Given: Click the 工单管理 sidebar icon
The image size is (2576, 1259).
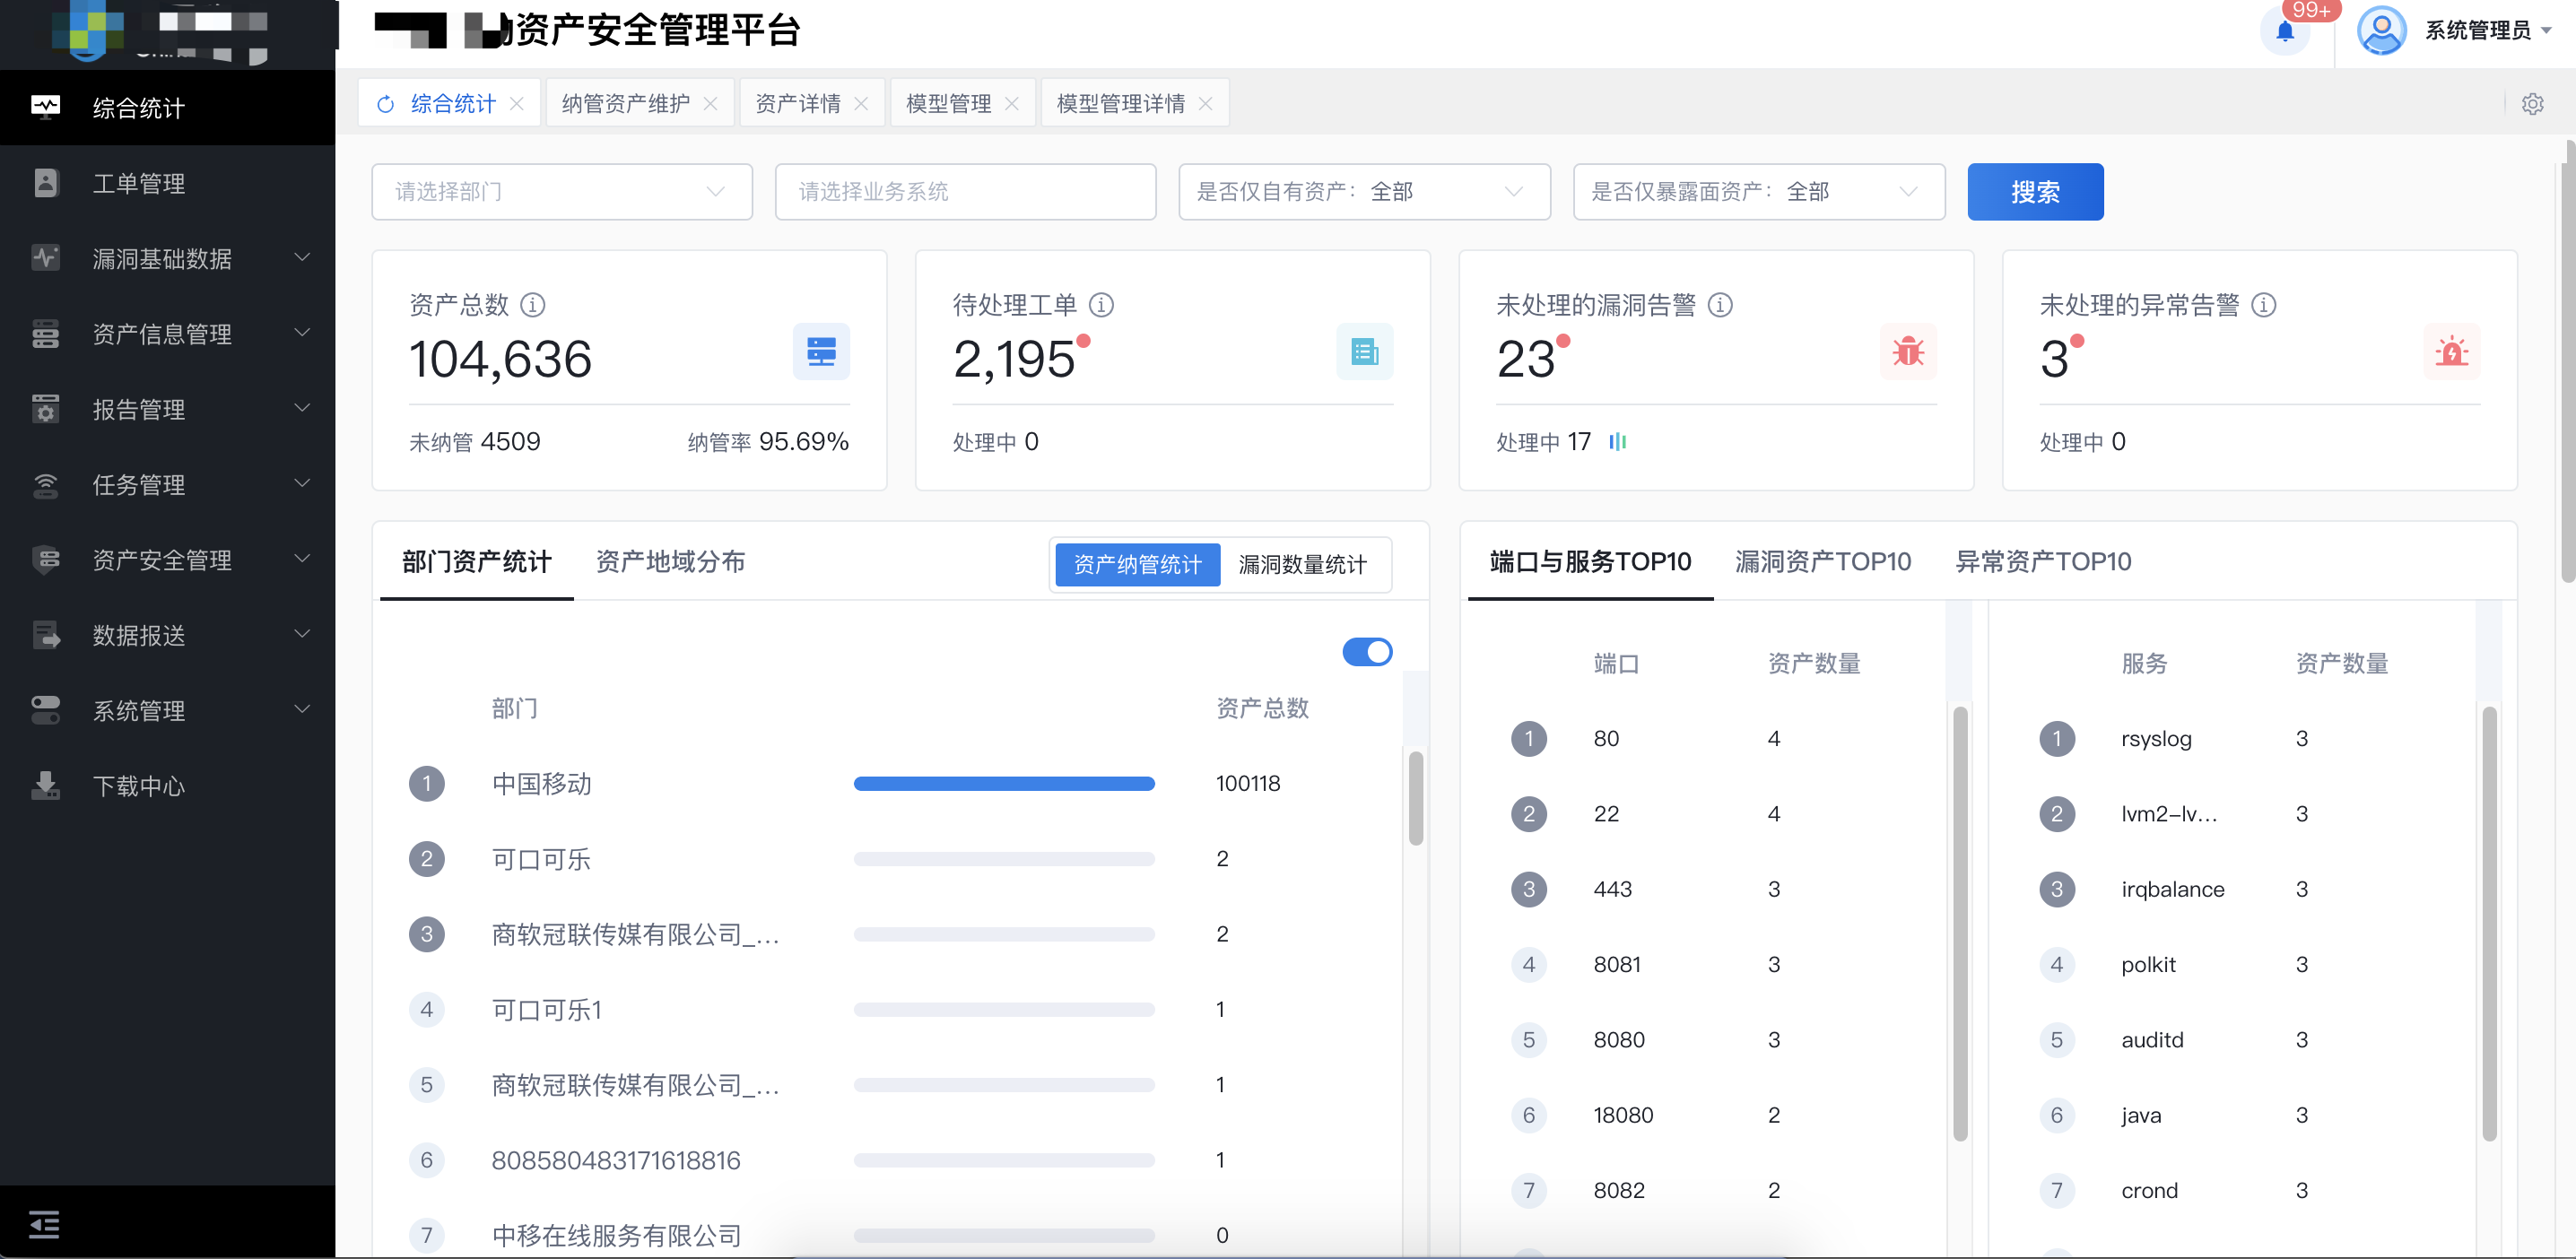Looking at the screenshot, I should pos(45,183).
